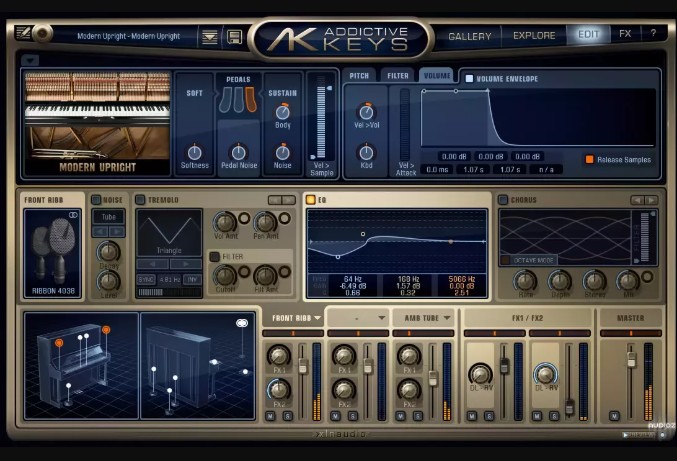Expand the collapse arrow above piano image
The width and height of the screenshot is (677, 461).
tap(30, 60)
